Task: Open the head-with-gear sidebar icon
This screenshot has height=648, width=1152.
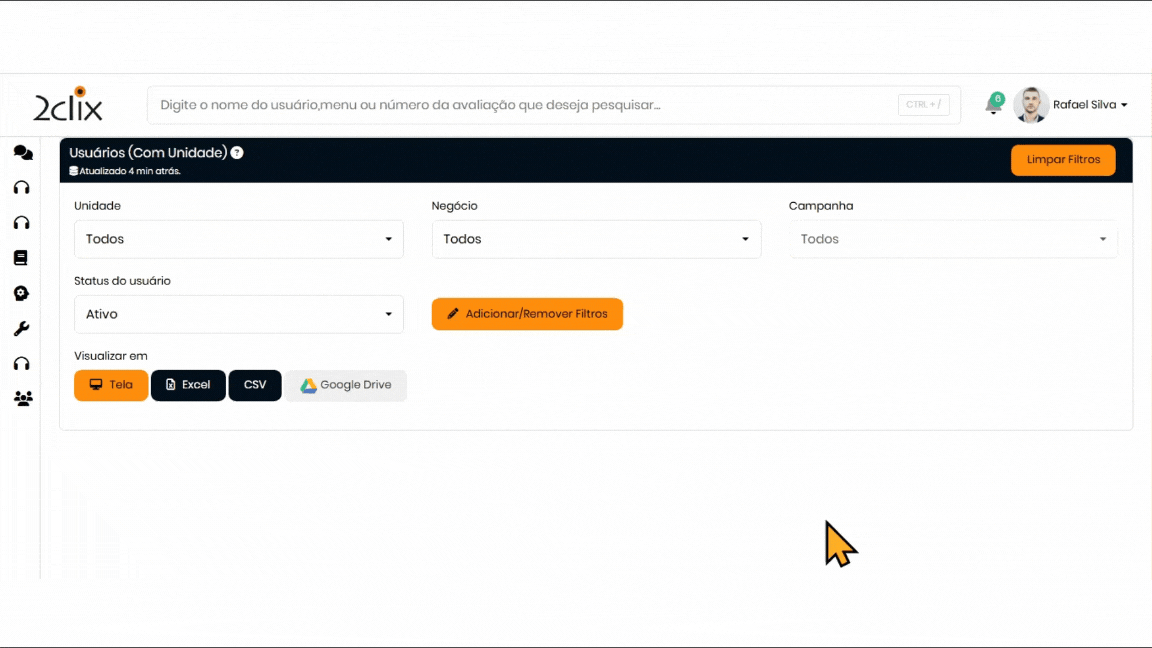Action: click(x=21, y=293)
